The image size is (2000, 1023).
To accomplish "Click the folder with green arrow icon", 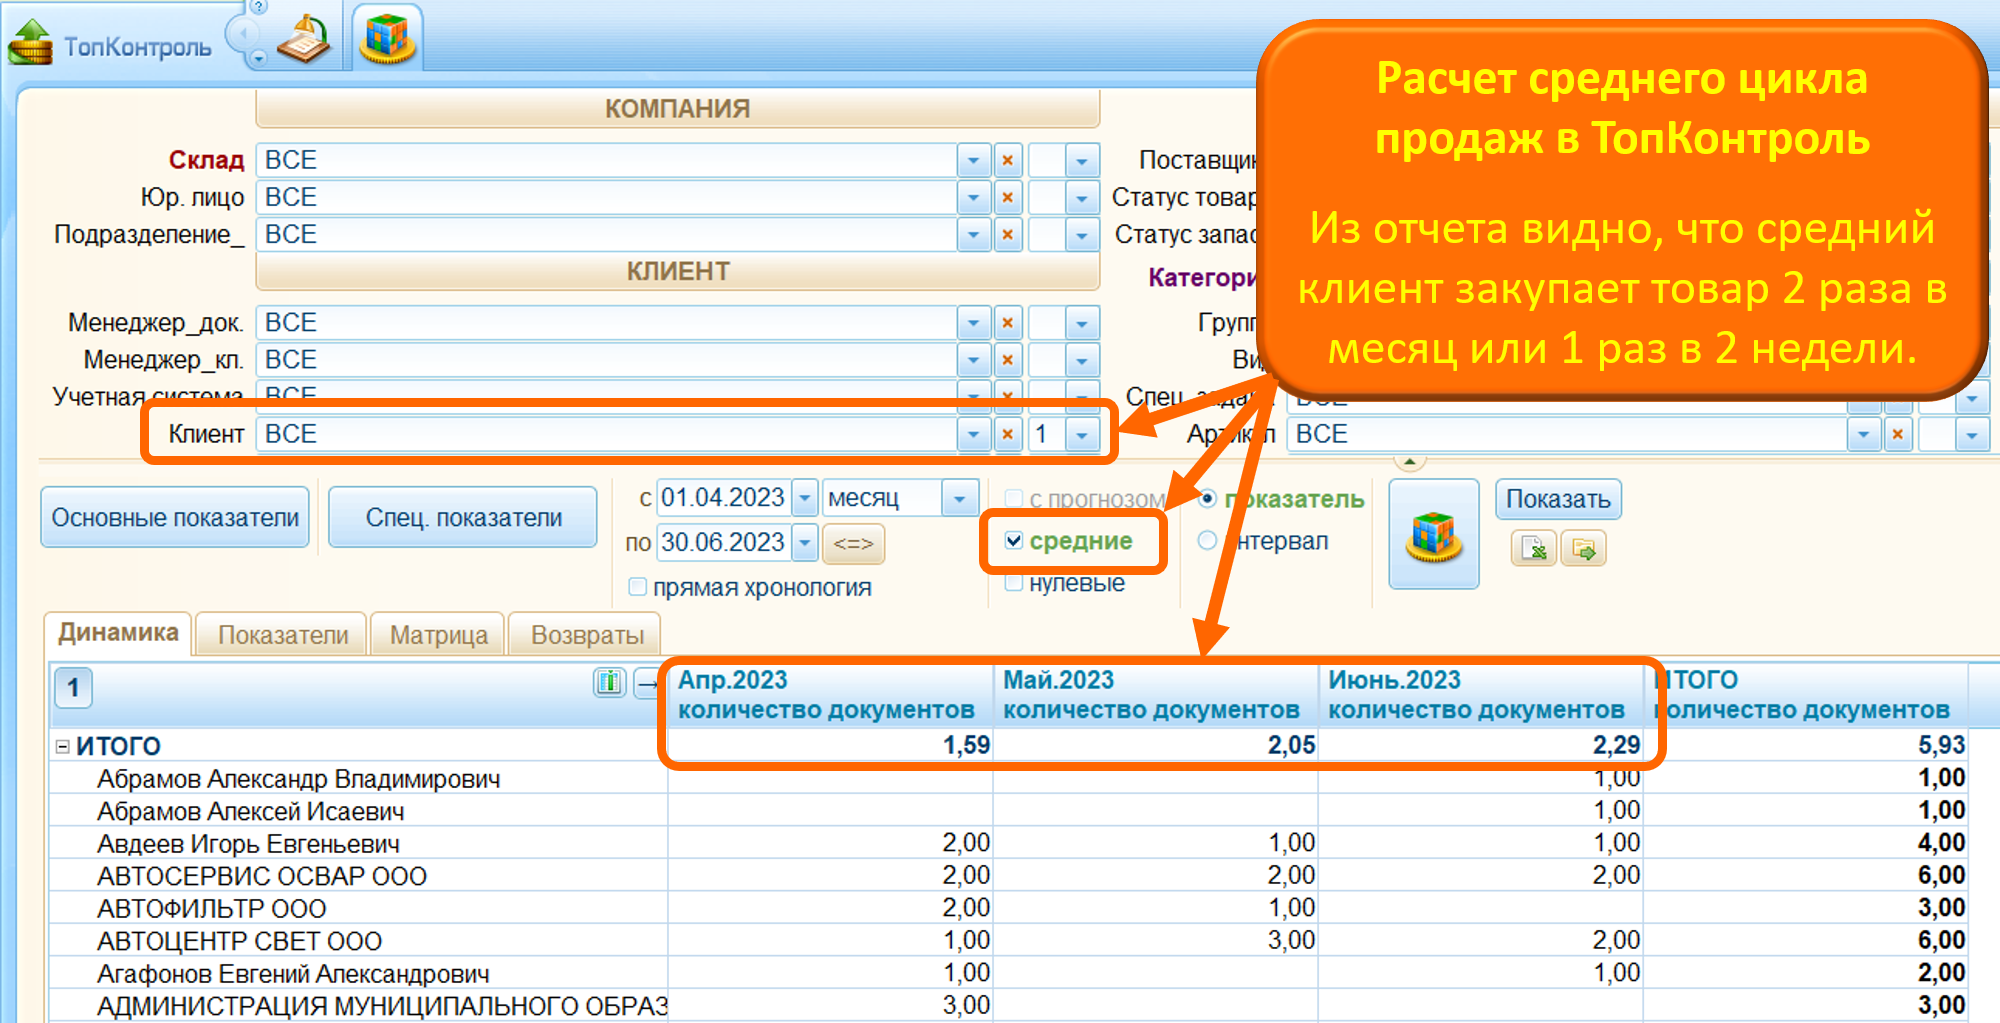I will tap(1583, 548).
